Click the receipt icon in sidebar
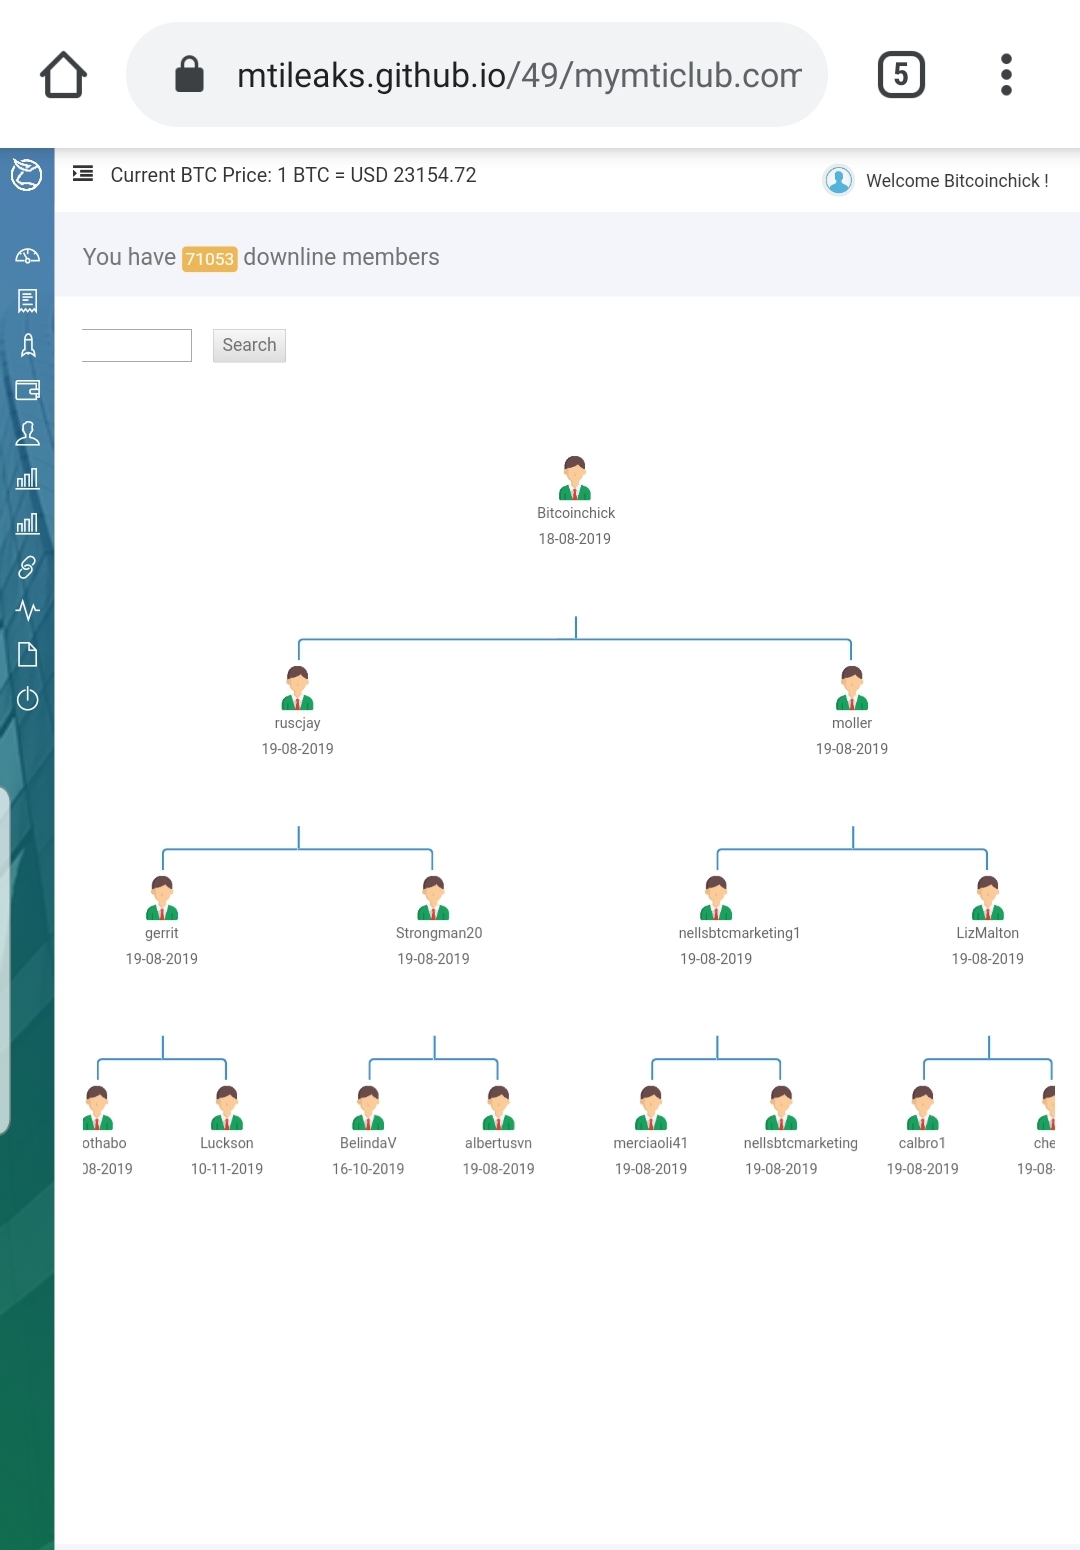 (x=27, y=301)
